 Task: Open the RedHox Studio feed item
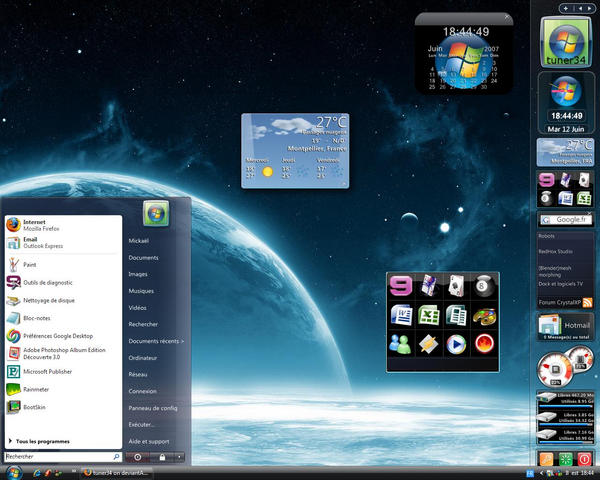[x=555, y=251]
